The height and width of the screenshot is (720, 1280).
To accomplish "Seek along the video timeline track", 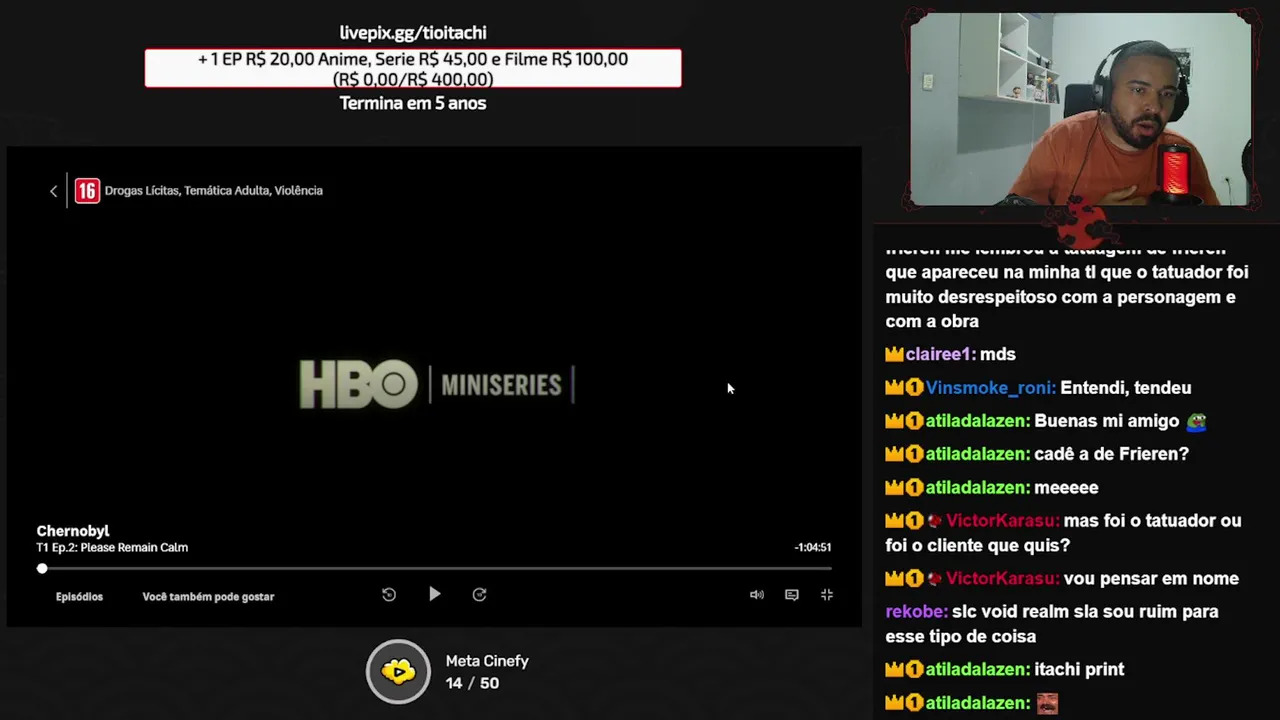I will [434, 568].
